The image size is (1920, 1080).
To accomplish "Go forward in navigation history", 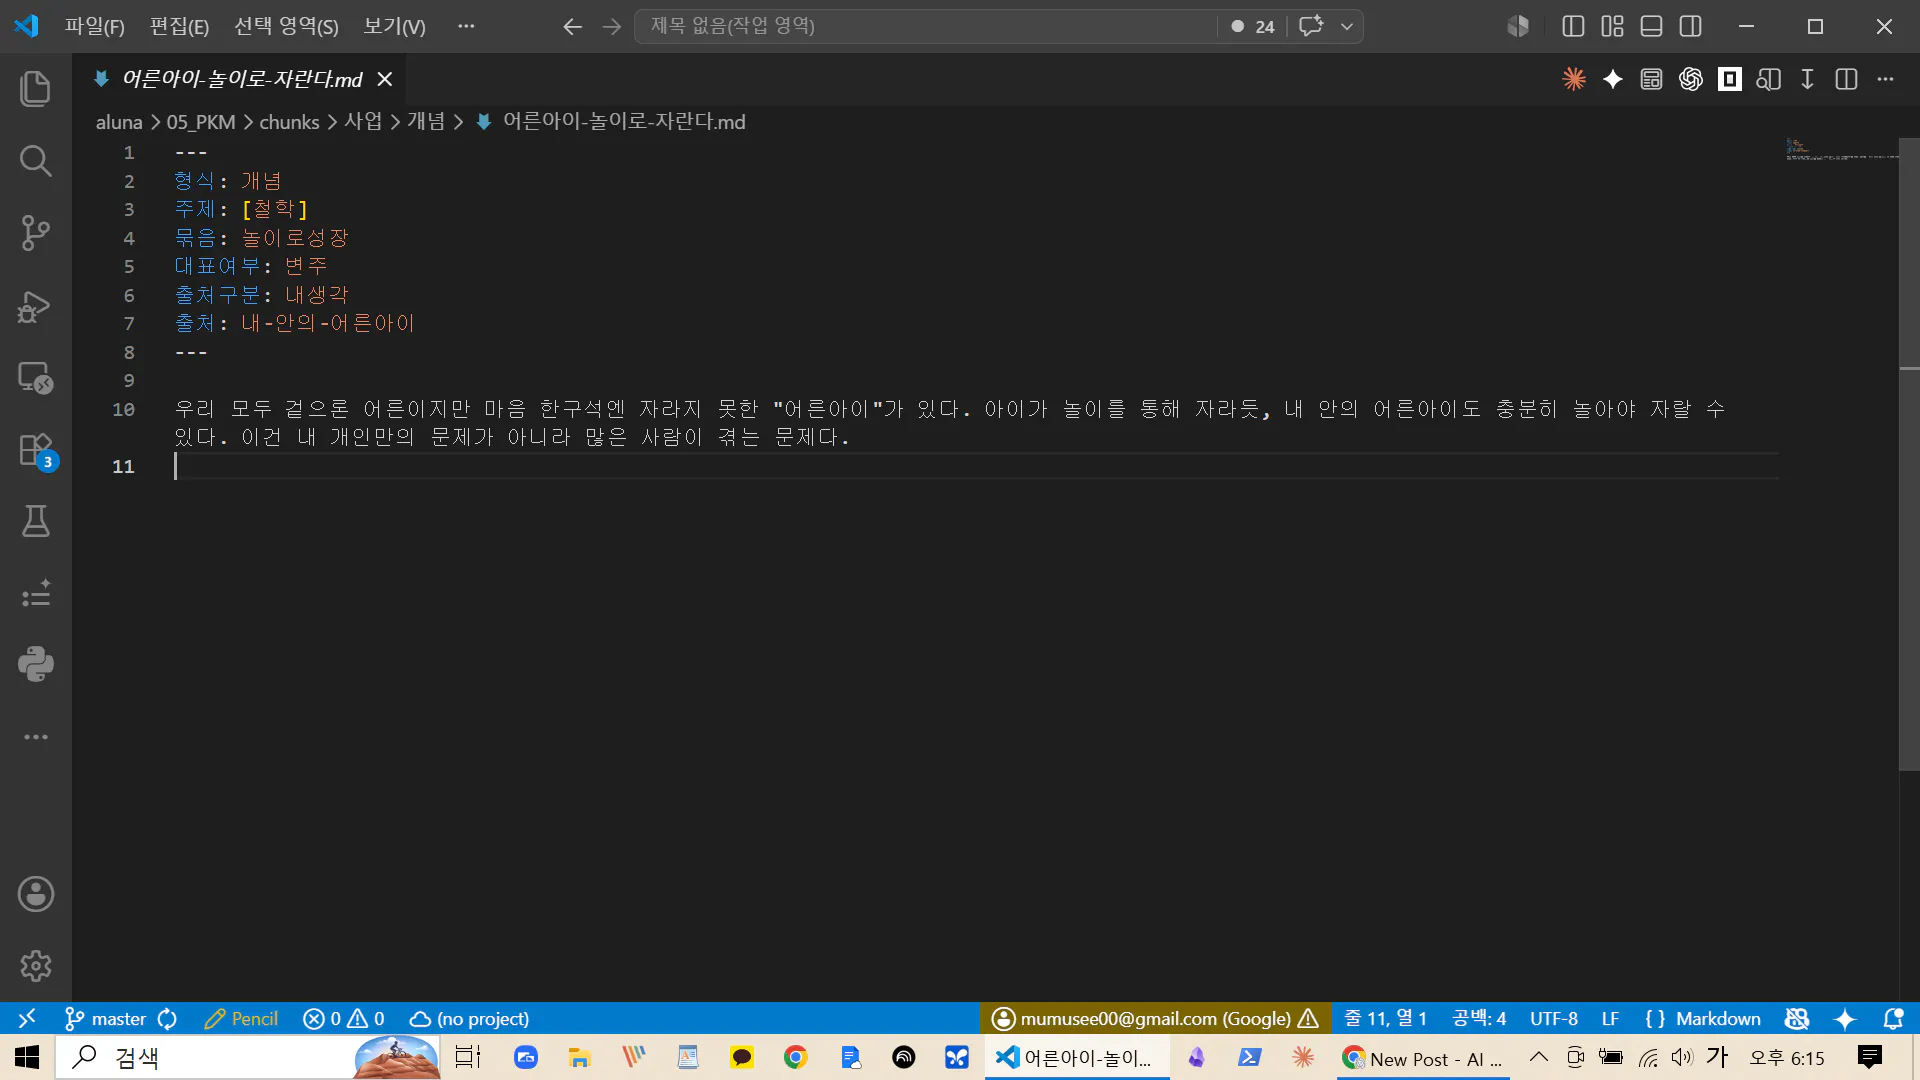I will (x=612, y=26).
